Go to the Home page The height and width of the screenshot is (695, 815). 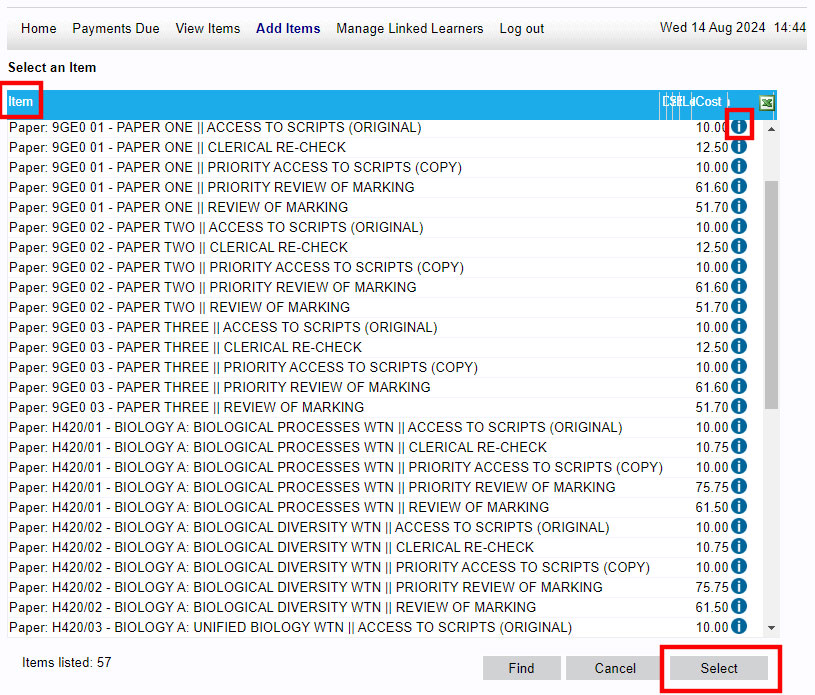[x=38, y=29]
